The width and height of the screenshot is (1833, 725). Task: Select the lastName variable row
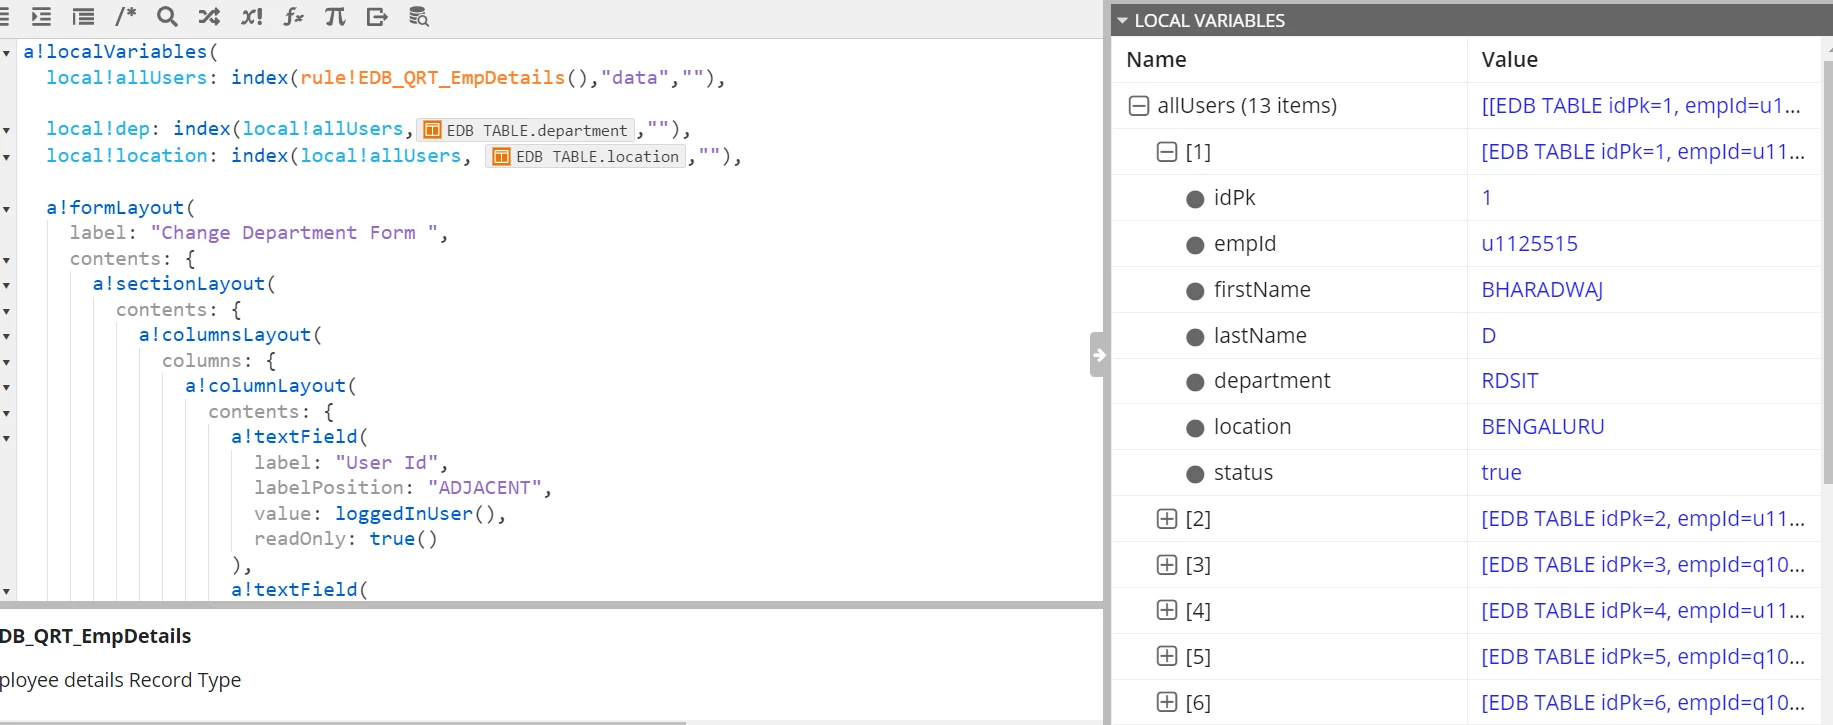[x=1466, y=335]
